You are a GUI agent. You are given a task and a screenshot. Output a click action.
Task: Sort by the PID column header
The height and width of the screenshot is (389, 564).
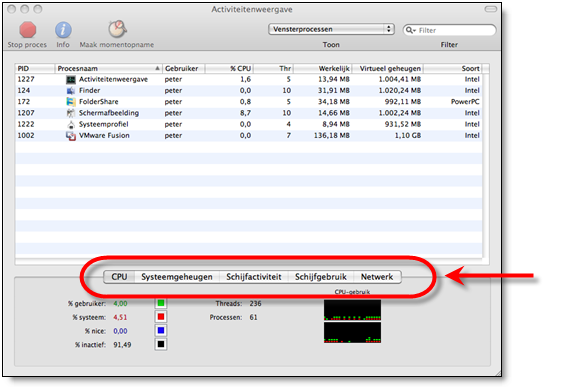[35, 68]
